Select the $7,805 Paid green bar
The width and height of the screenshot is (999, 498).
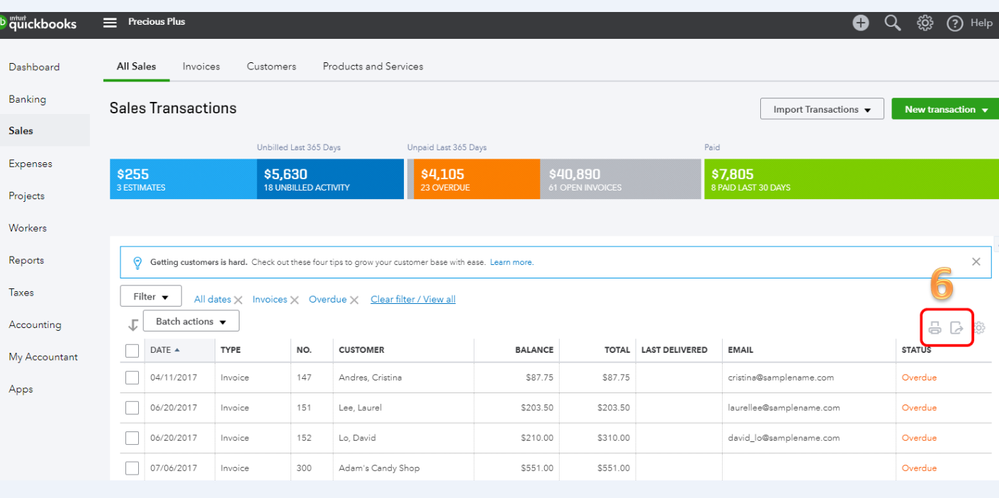pos(851,179)
